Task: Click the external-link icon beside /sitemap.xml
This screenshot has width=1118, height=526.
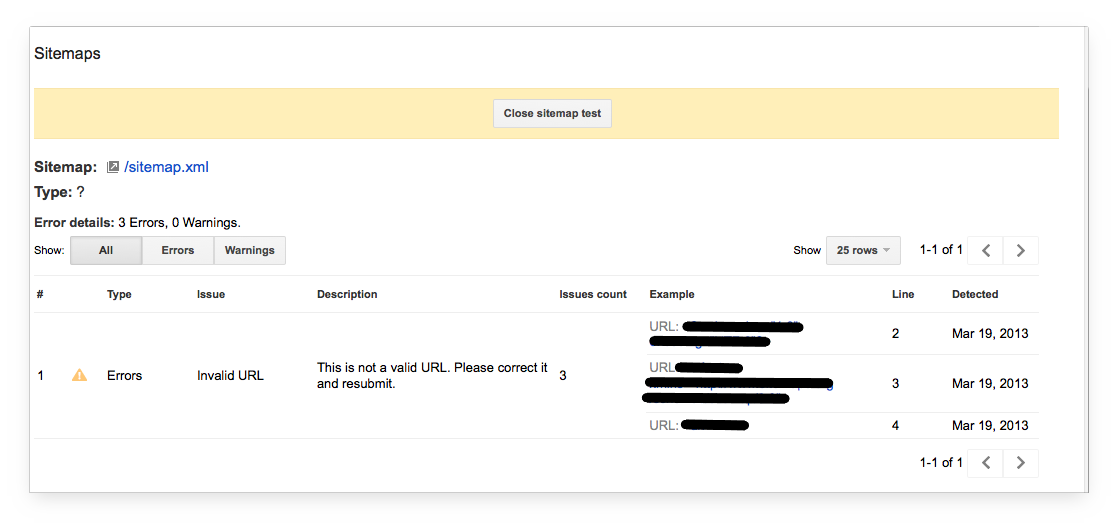Action: tap(113, 167)
